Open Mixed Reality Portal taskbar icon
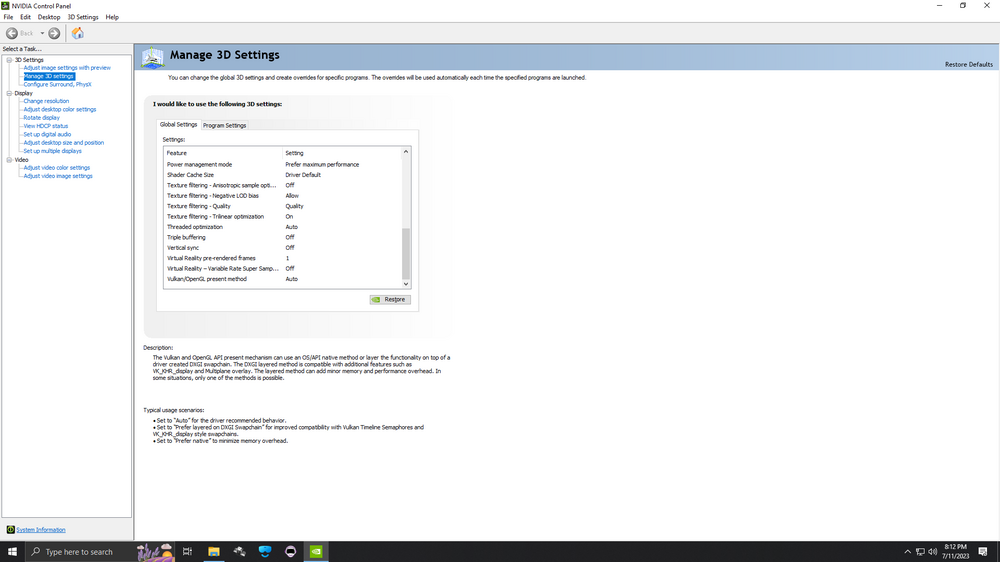Screen dimensions: 1000x562 tap(265, 552)
